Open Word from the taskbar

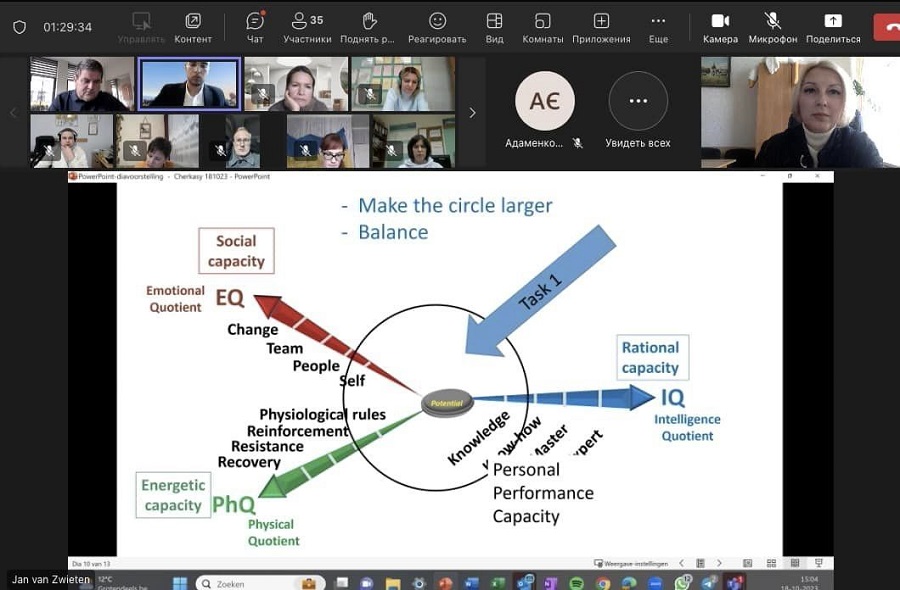(472, 583)
